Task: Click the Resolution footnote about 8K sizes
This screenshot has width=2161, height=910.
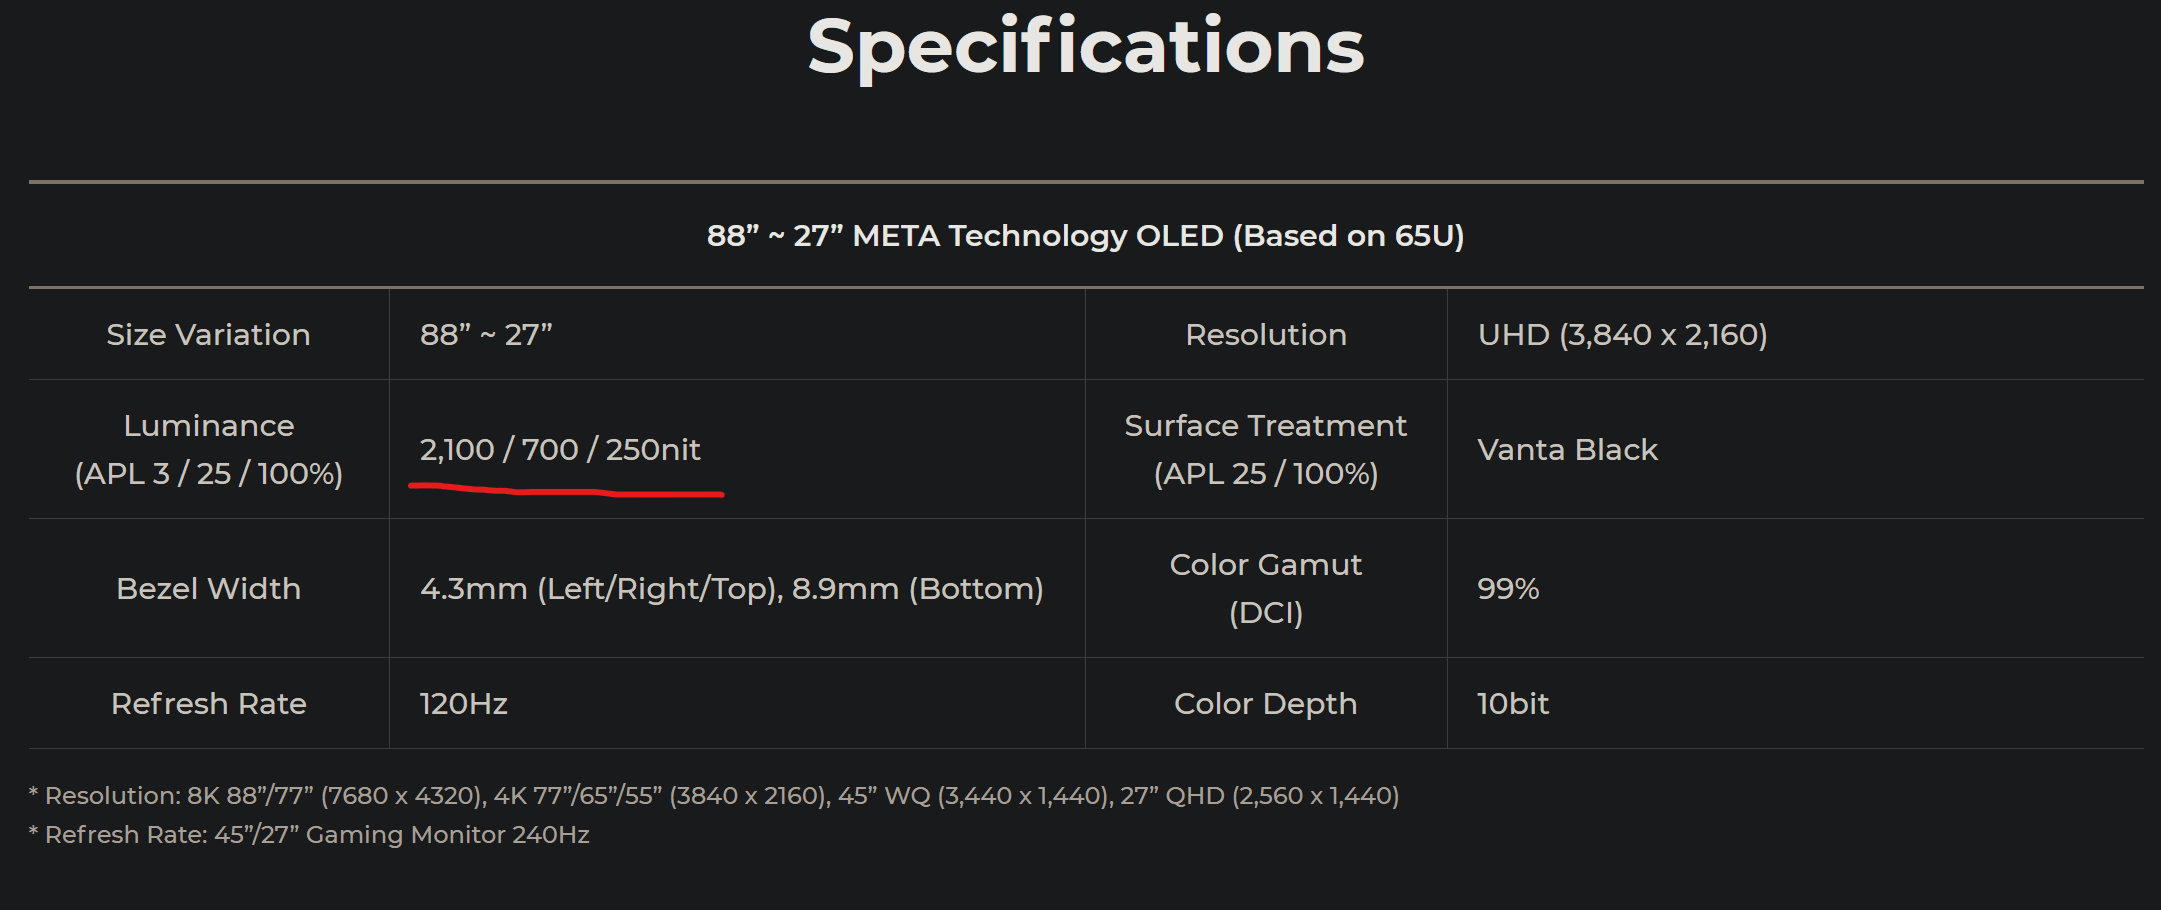Action: click(x=714, y=796)
